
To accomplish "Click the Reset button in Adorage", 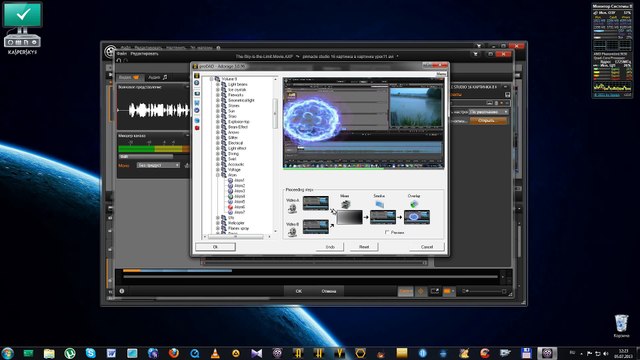I will tap(364, 247).
